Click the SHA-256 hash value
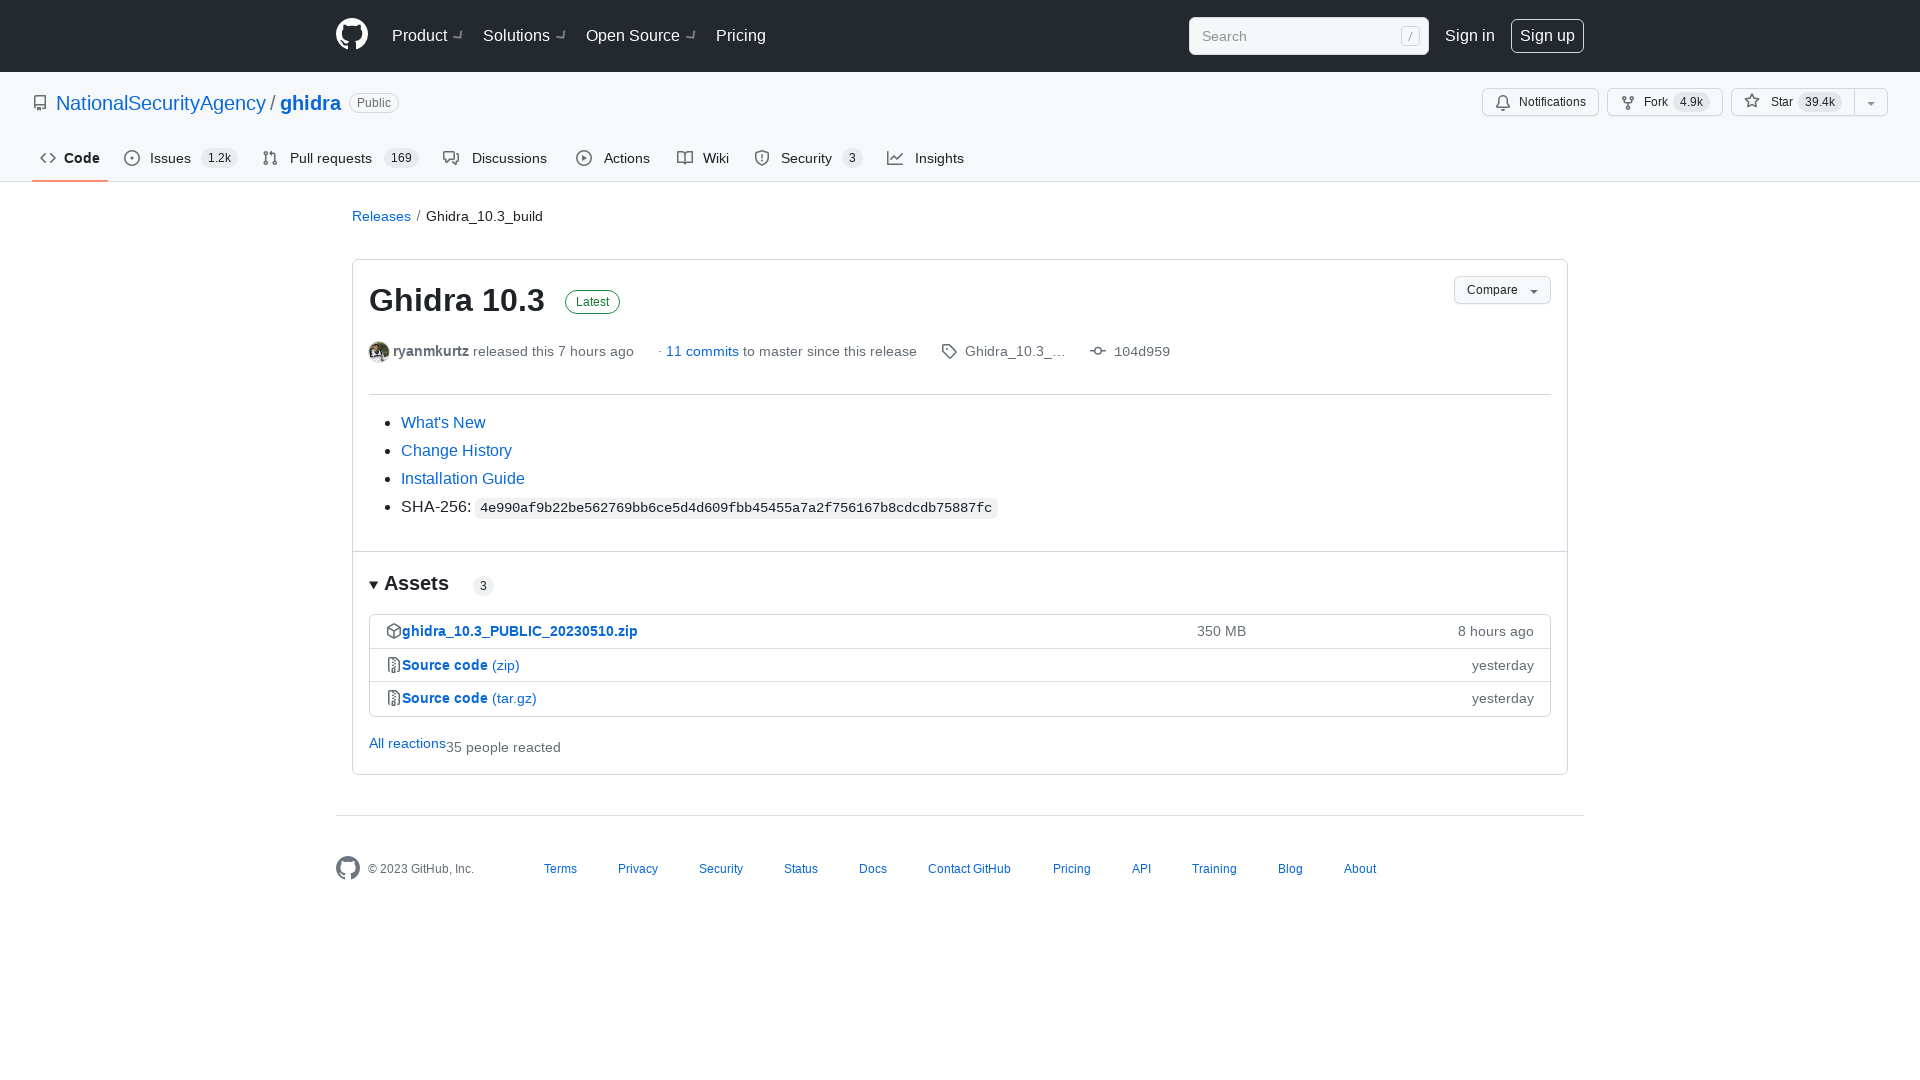Viewport: 1920px width, 1080px height. [x=736, y=508]
